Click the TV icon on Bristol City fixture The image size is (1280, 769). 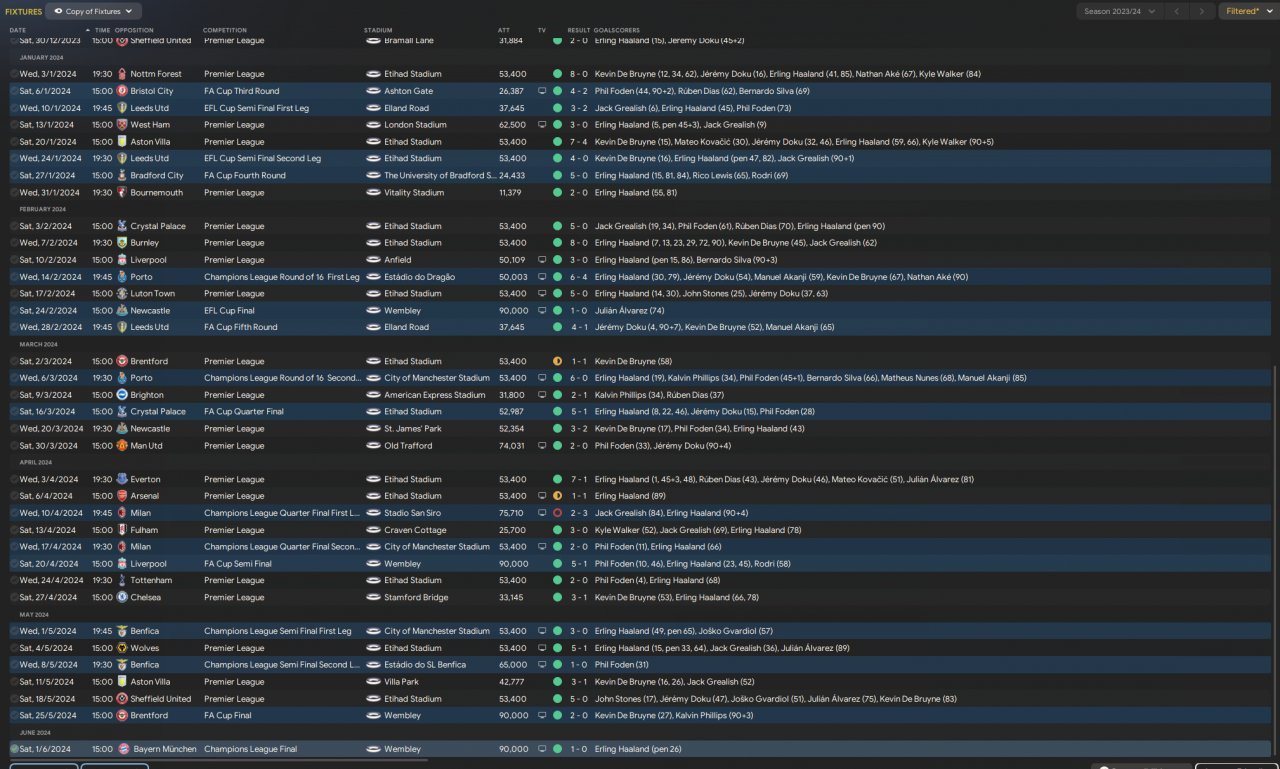pyautogui.click(x=542, y=91)
